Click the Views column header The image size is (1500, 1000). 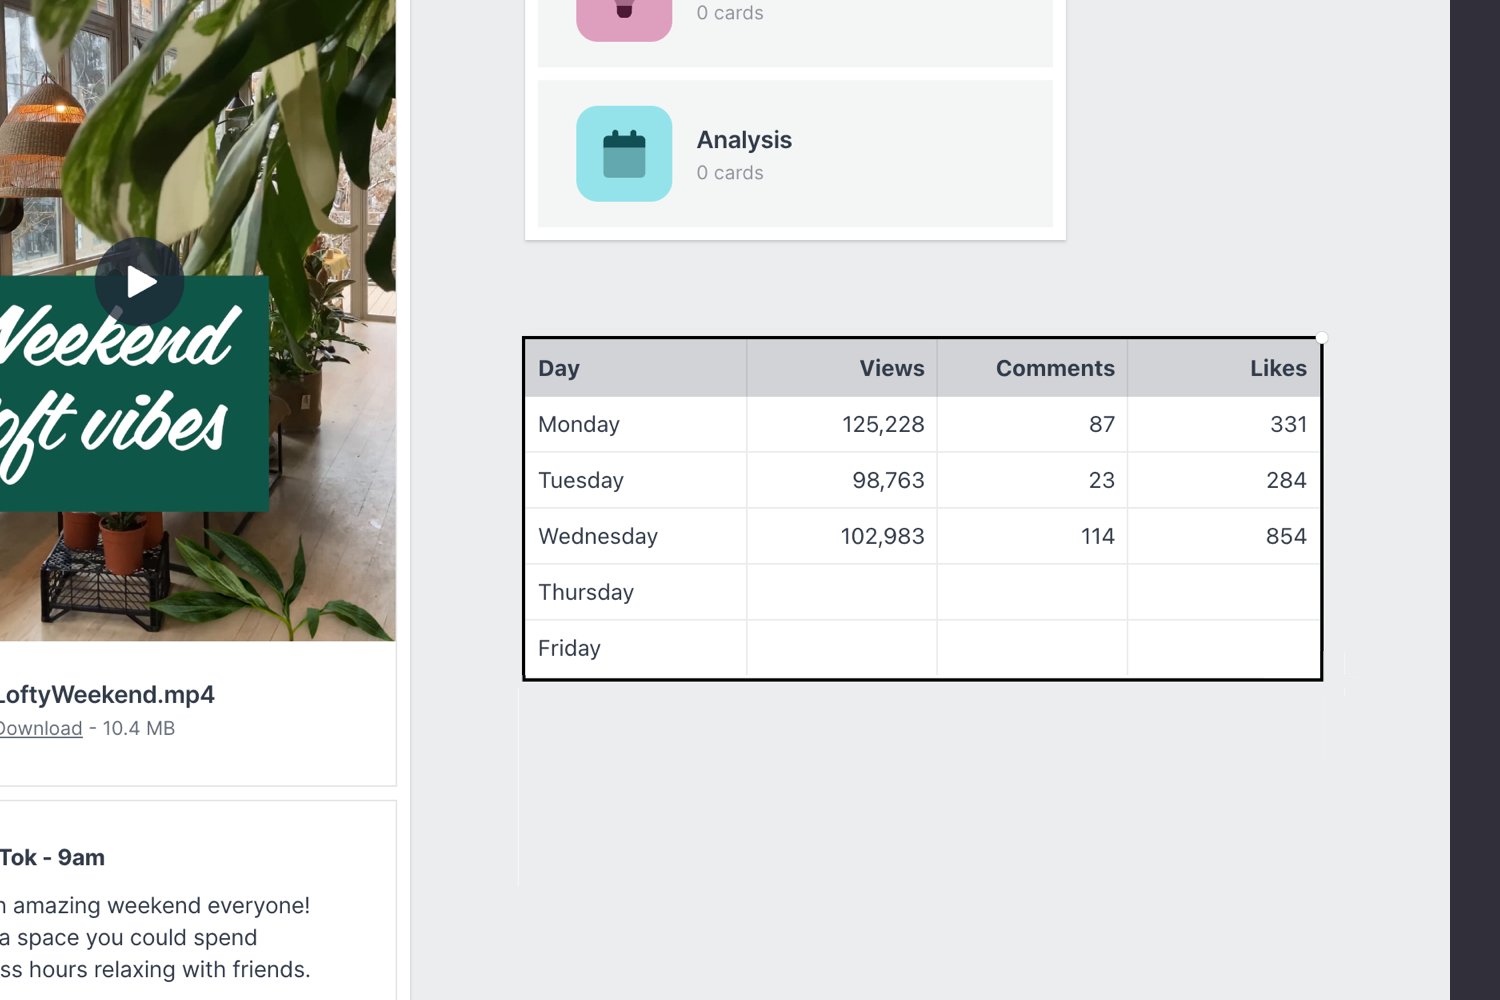pos(891,367)
